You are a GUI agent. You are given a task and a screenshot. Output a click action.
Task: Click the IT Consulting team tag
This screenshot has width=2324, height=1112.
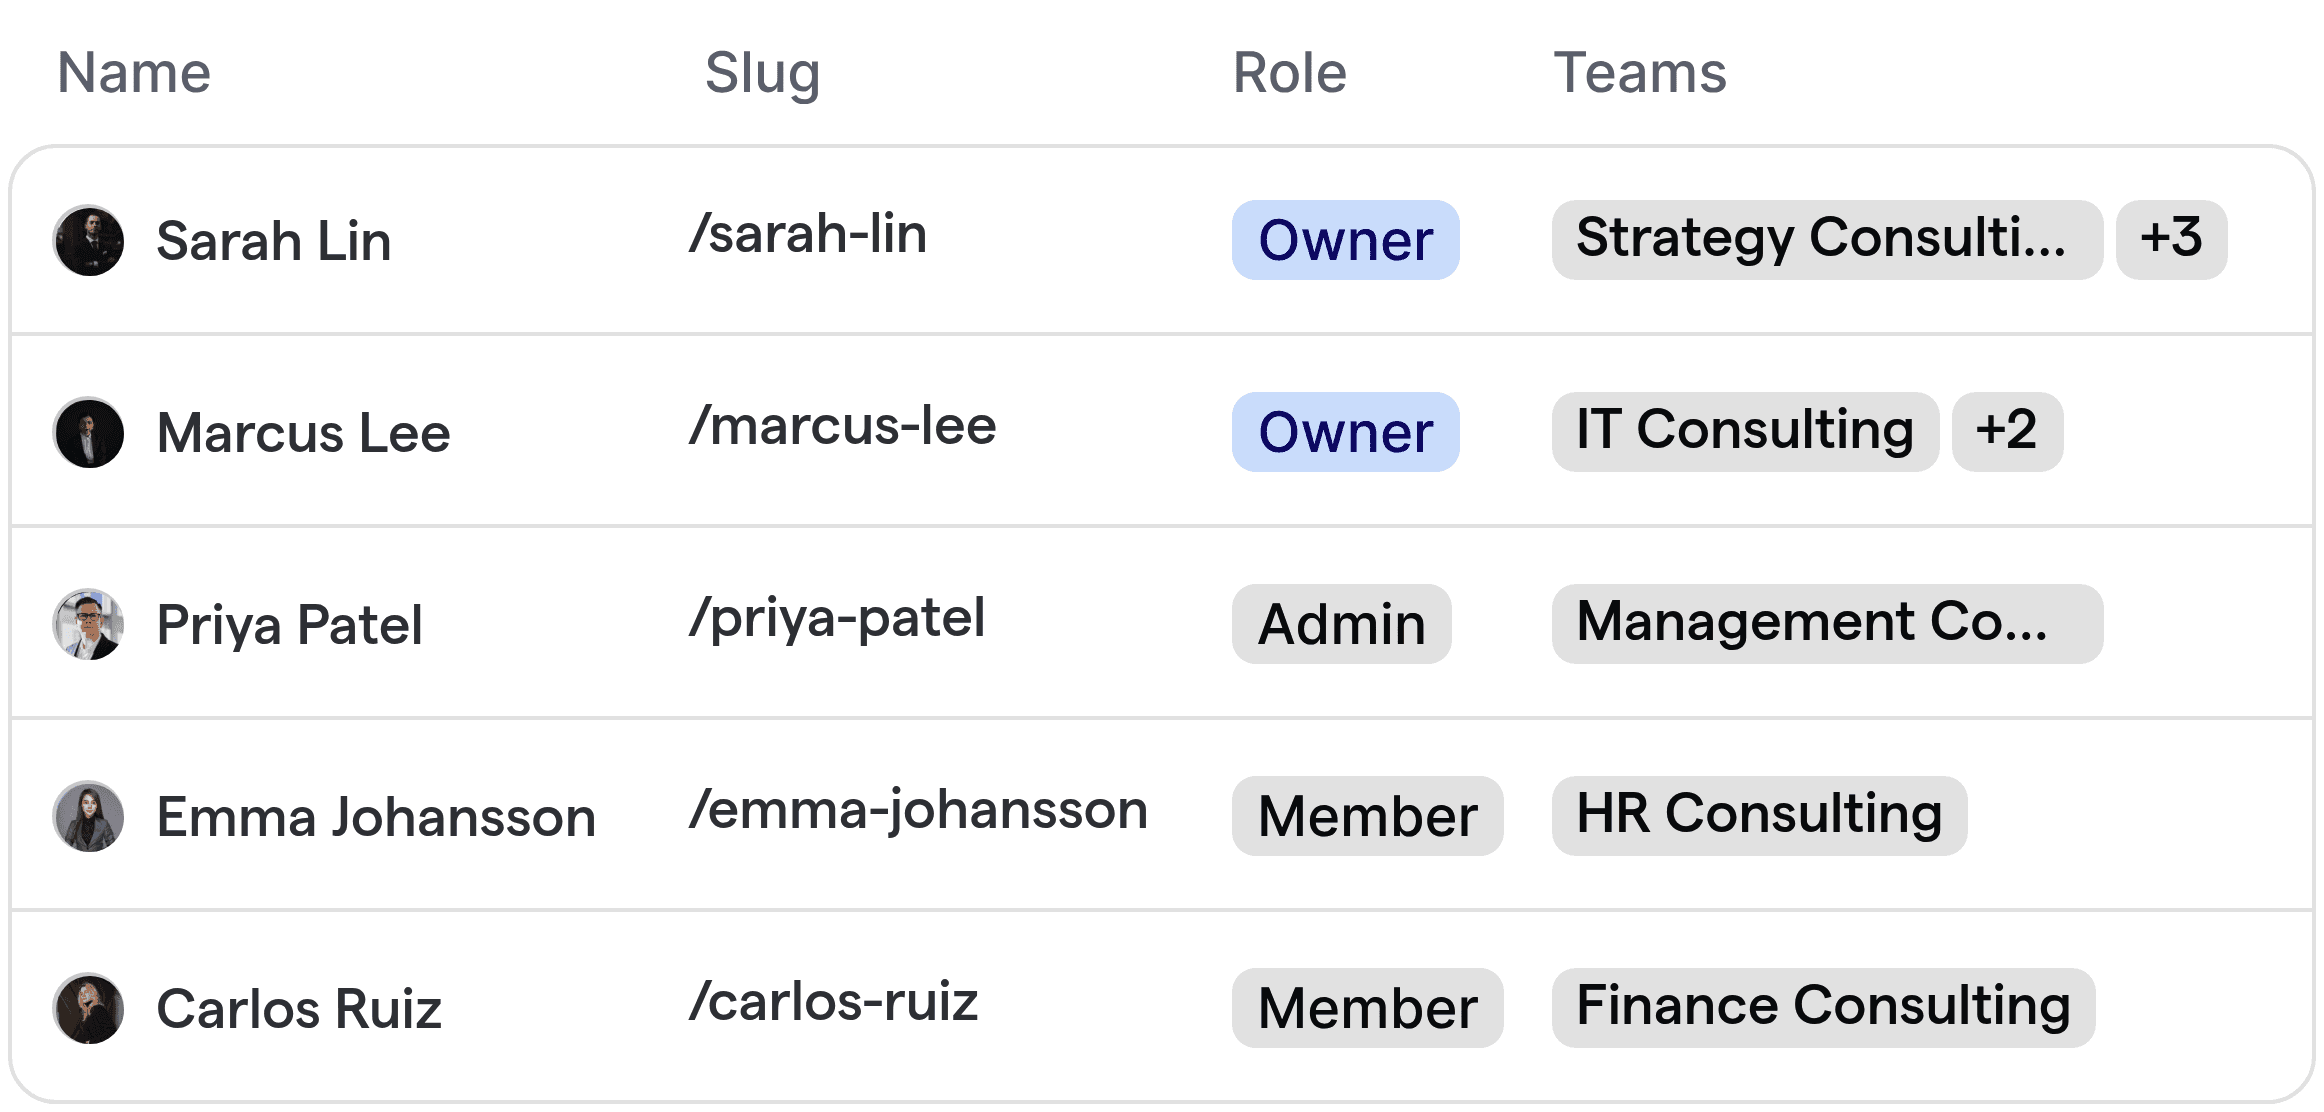[1743, 430]
